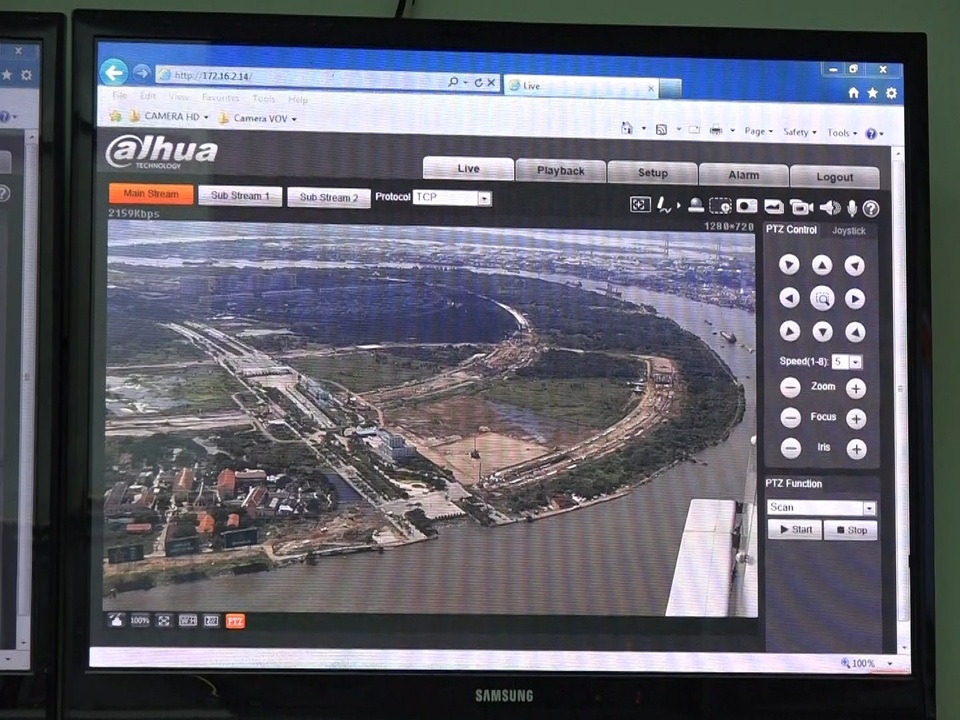The height and width of the screenshot is (720, 960).
Task: Open the PTZ Function Scan dropdown
Action: pyautogui.click(x=869, y=508)
